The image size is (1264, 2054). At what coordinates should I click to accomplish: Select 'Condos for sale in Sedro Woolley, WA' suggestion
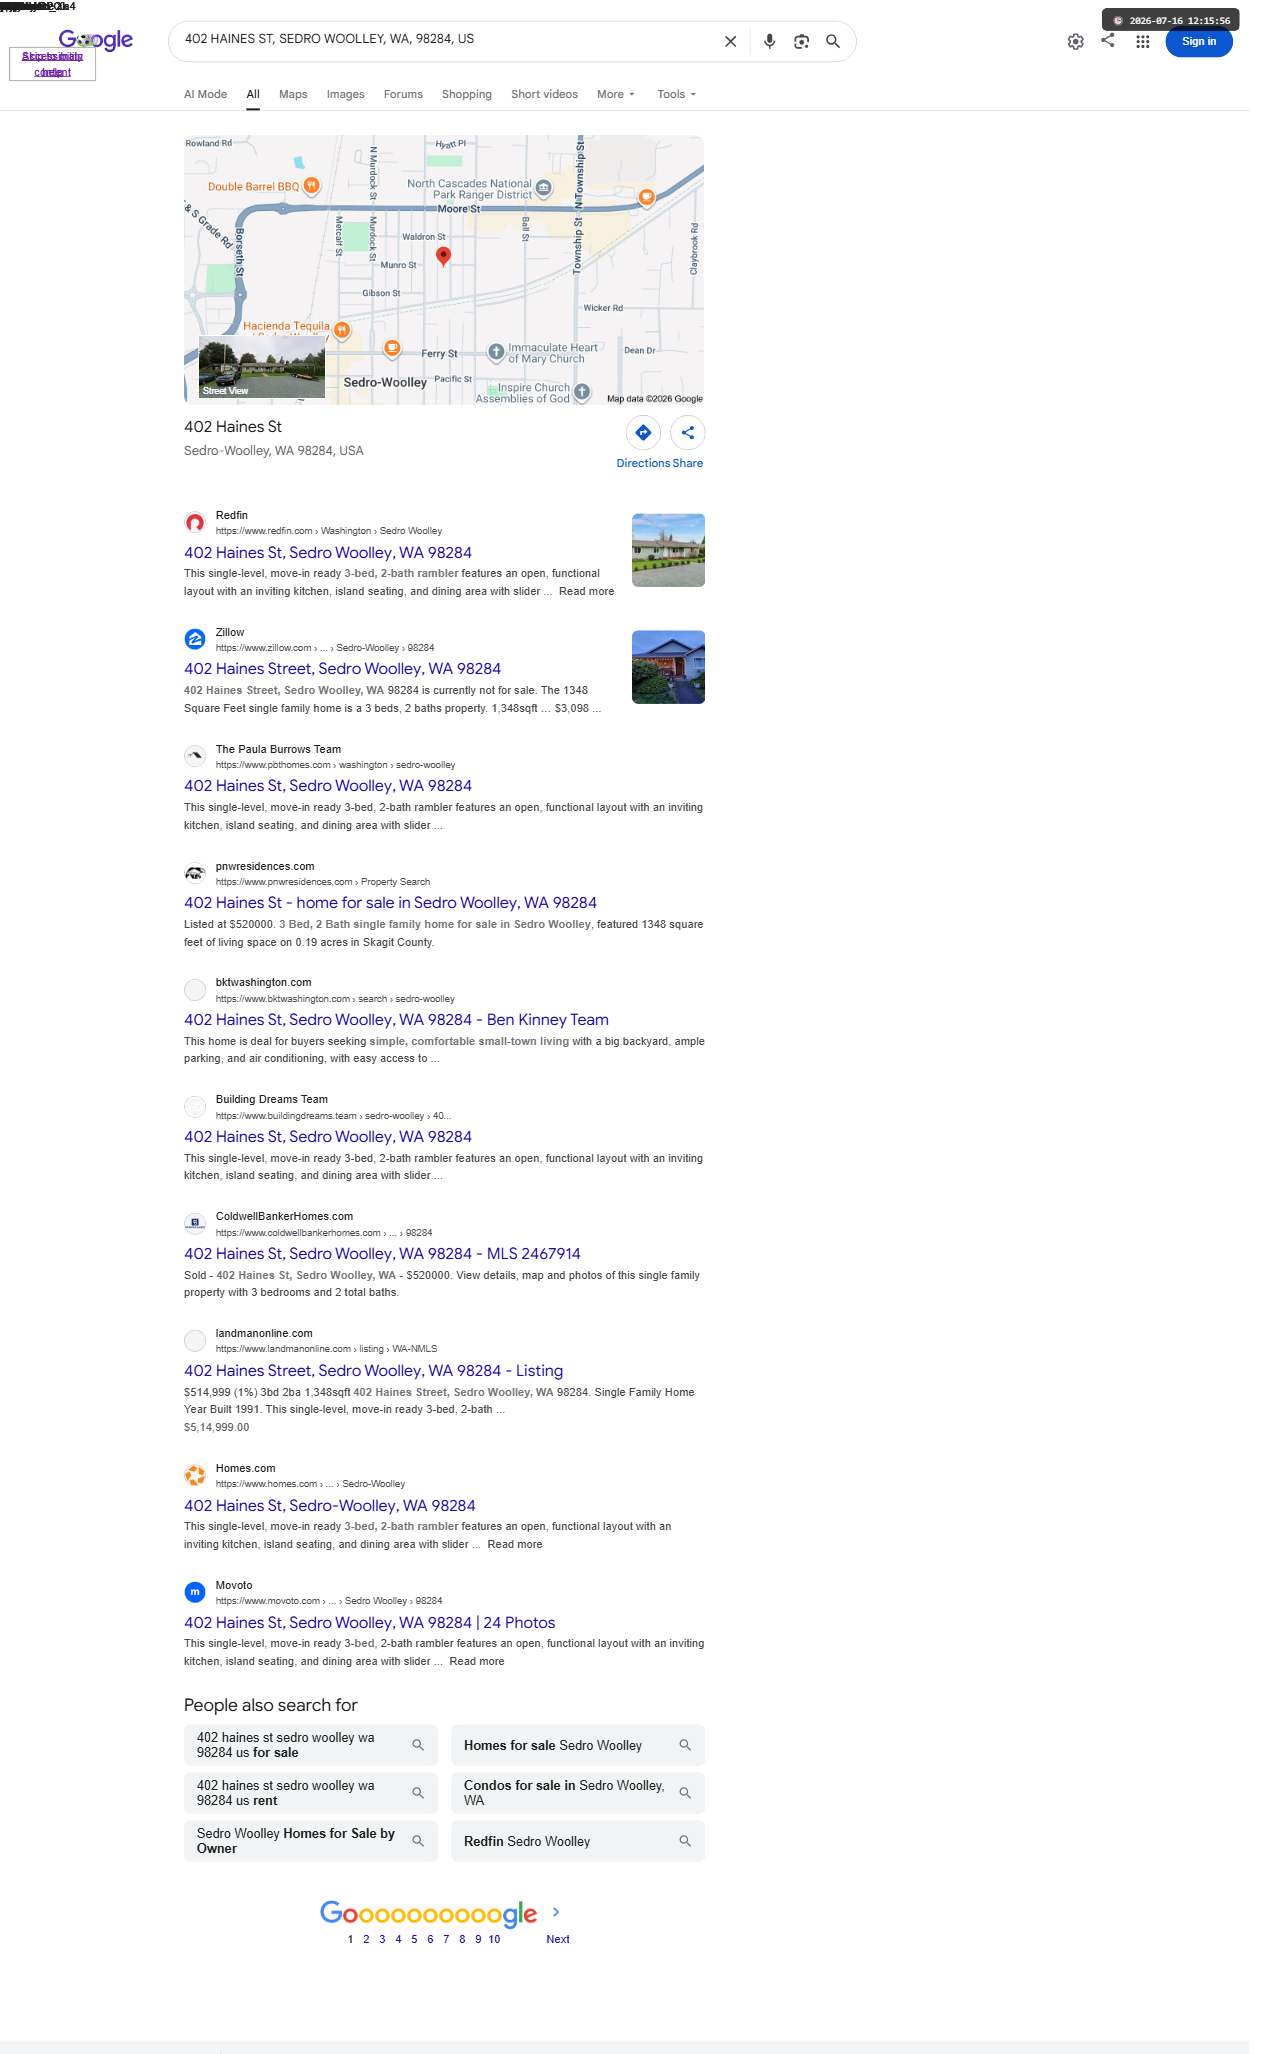[x=578, y=1793]
